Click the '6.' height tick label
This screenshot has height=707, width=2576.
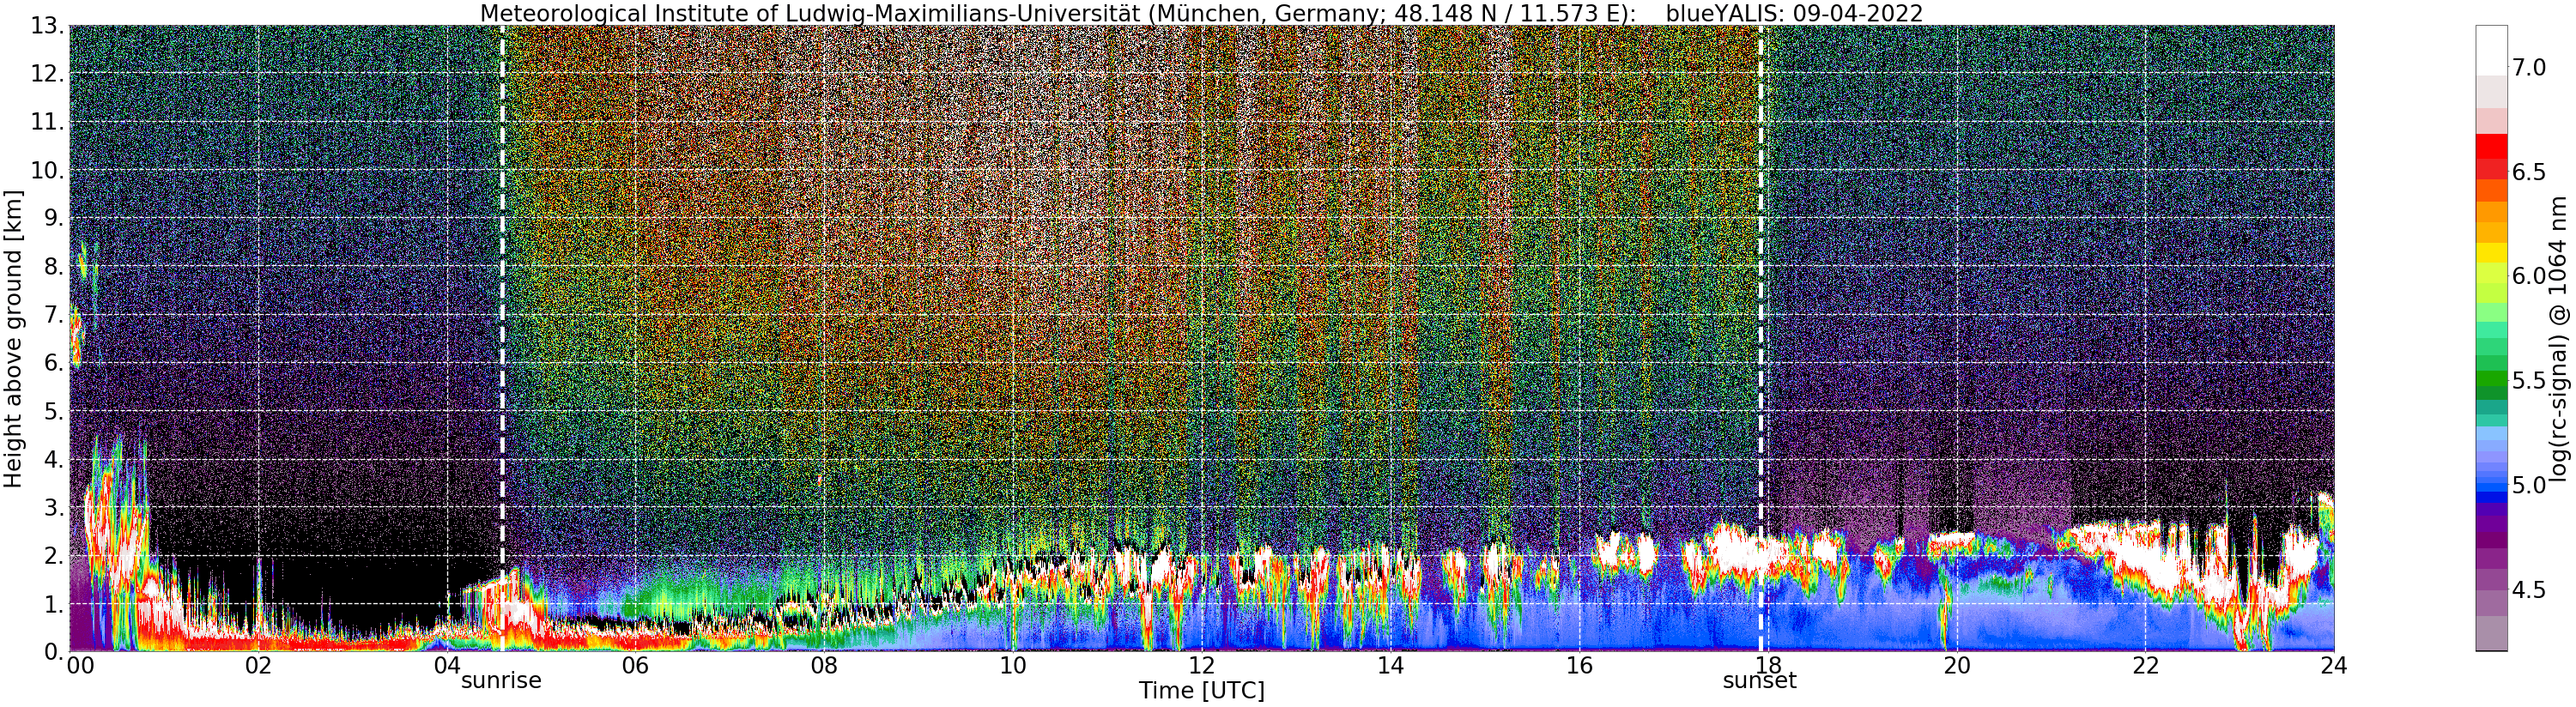pyautogui.click(x=54, y=363)
